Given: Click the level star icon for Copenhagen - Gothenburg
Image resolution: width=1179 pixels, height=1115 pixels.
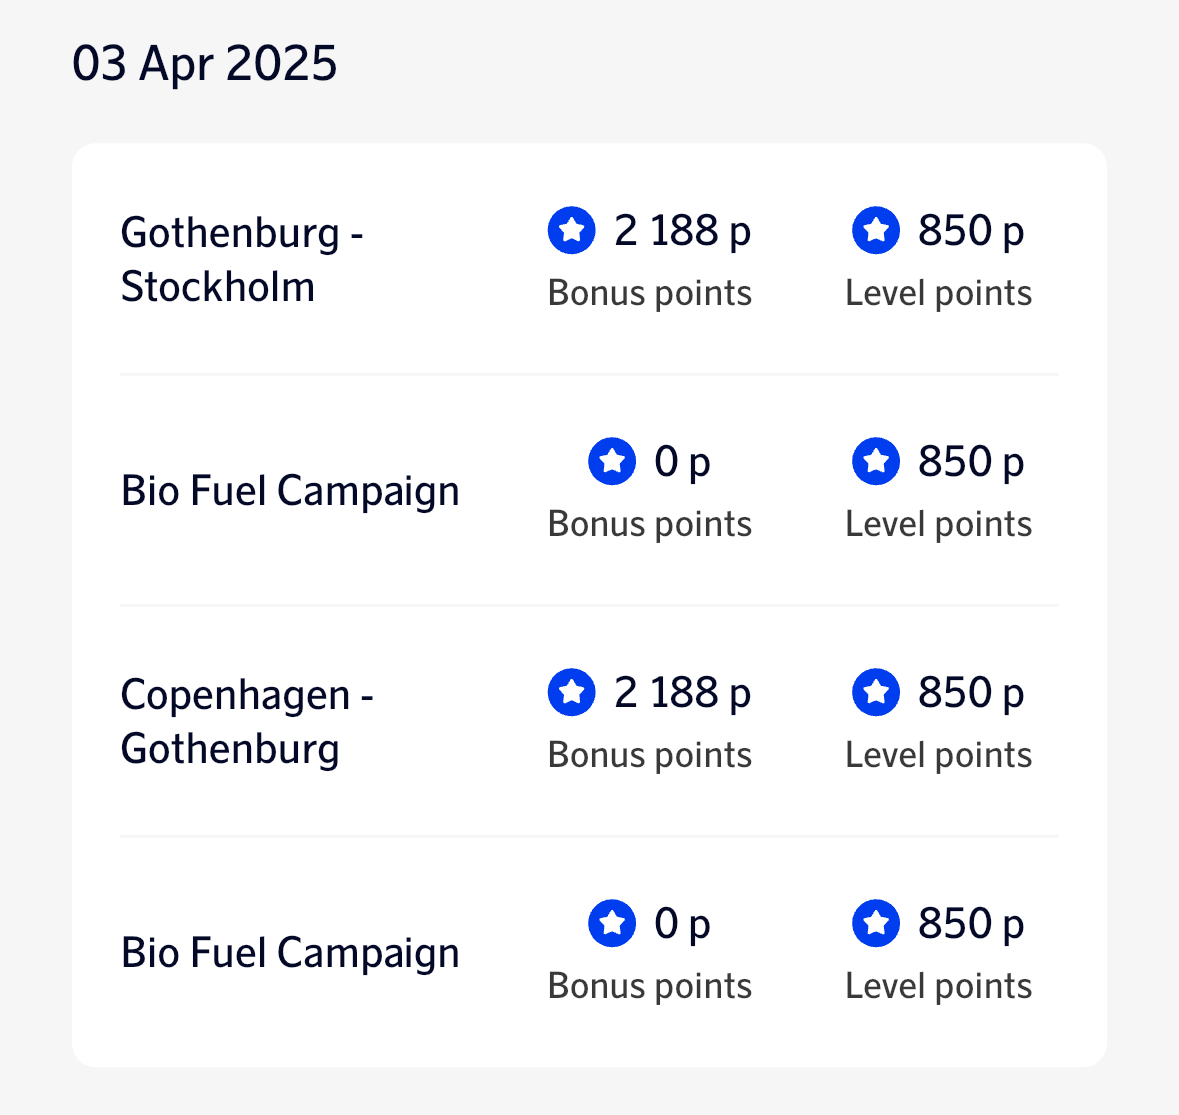Looking at the screenshot, I should coord(876,693).
